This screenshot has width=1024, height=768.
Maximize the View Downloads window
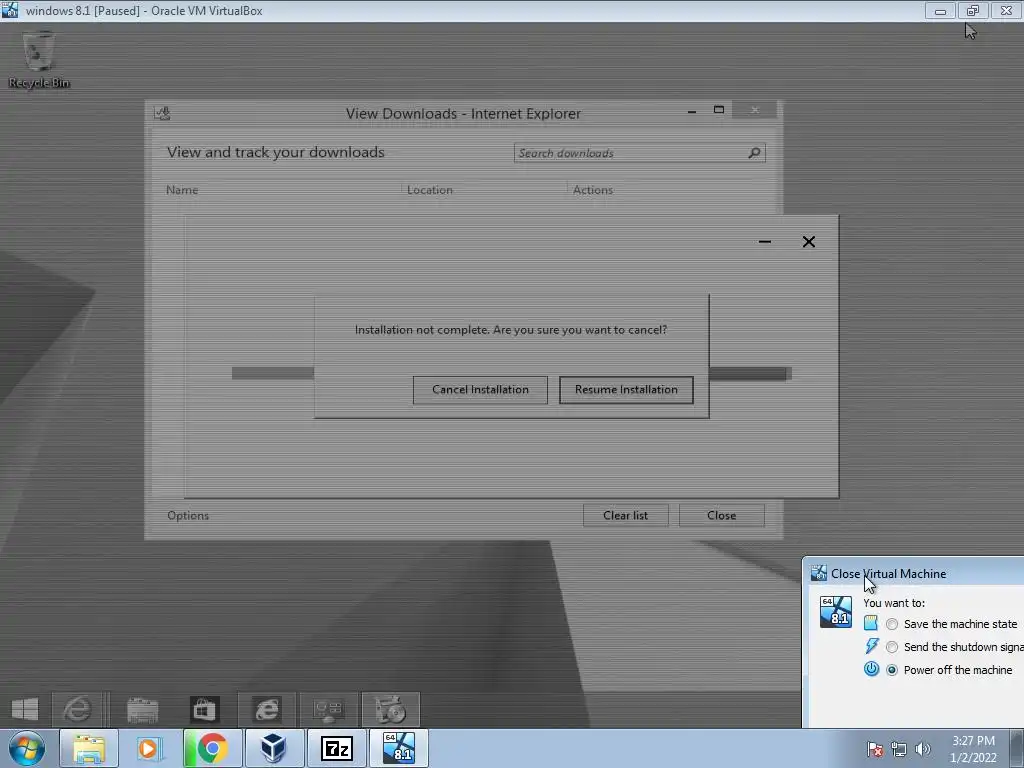point(719,110)
